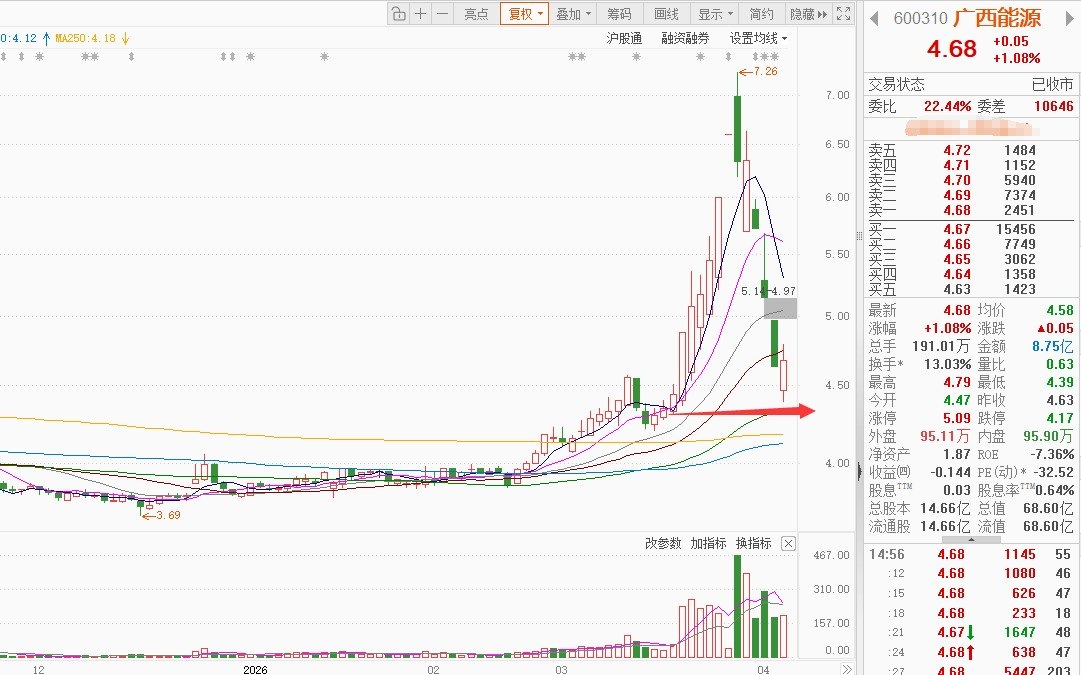Enter fullscreen chart mode icon
Viewport: 1081px width, 675px height.
click(843, 14)
